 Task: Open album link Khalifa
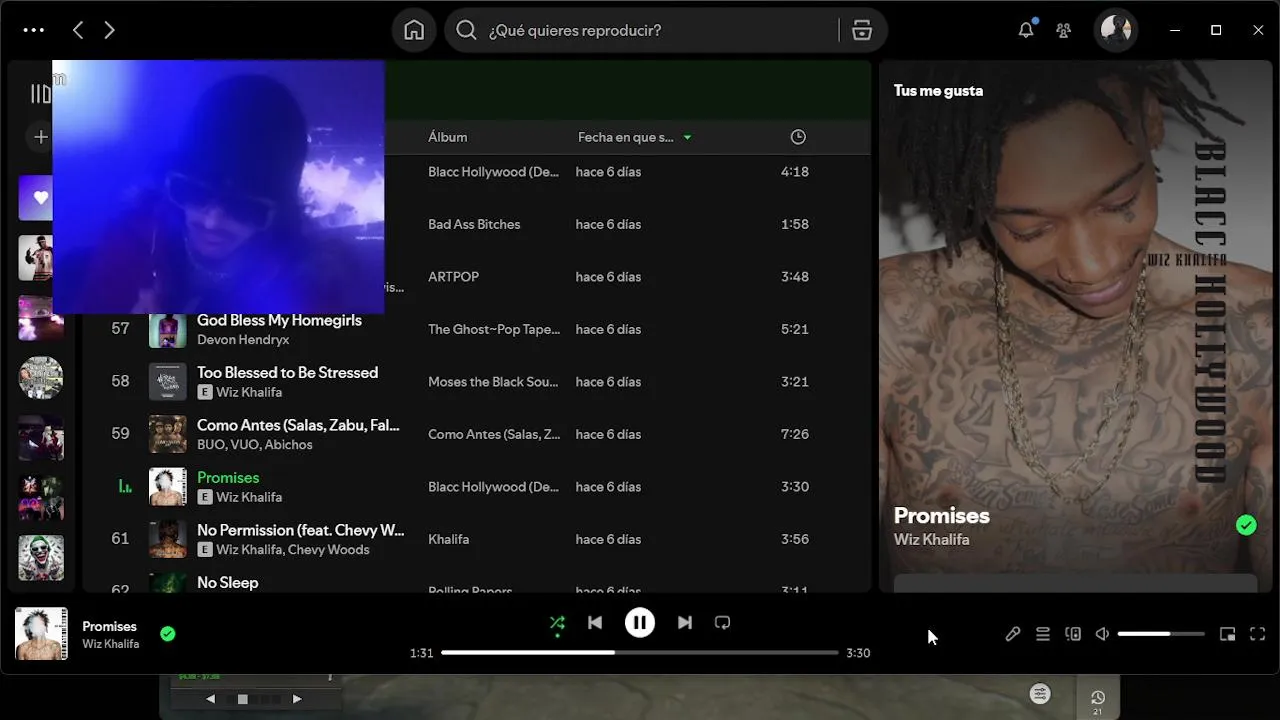pyautogui.click(x=448, y=539)
